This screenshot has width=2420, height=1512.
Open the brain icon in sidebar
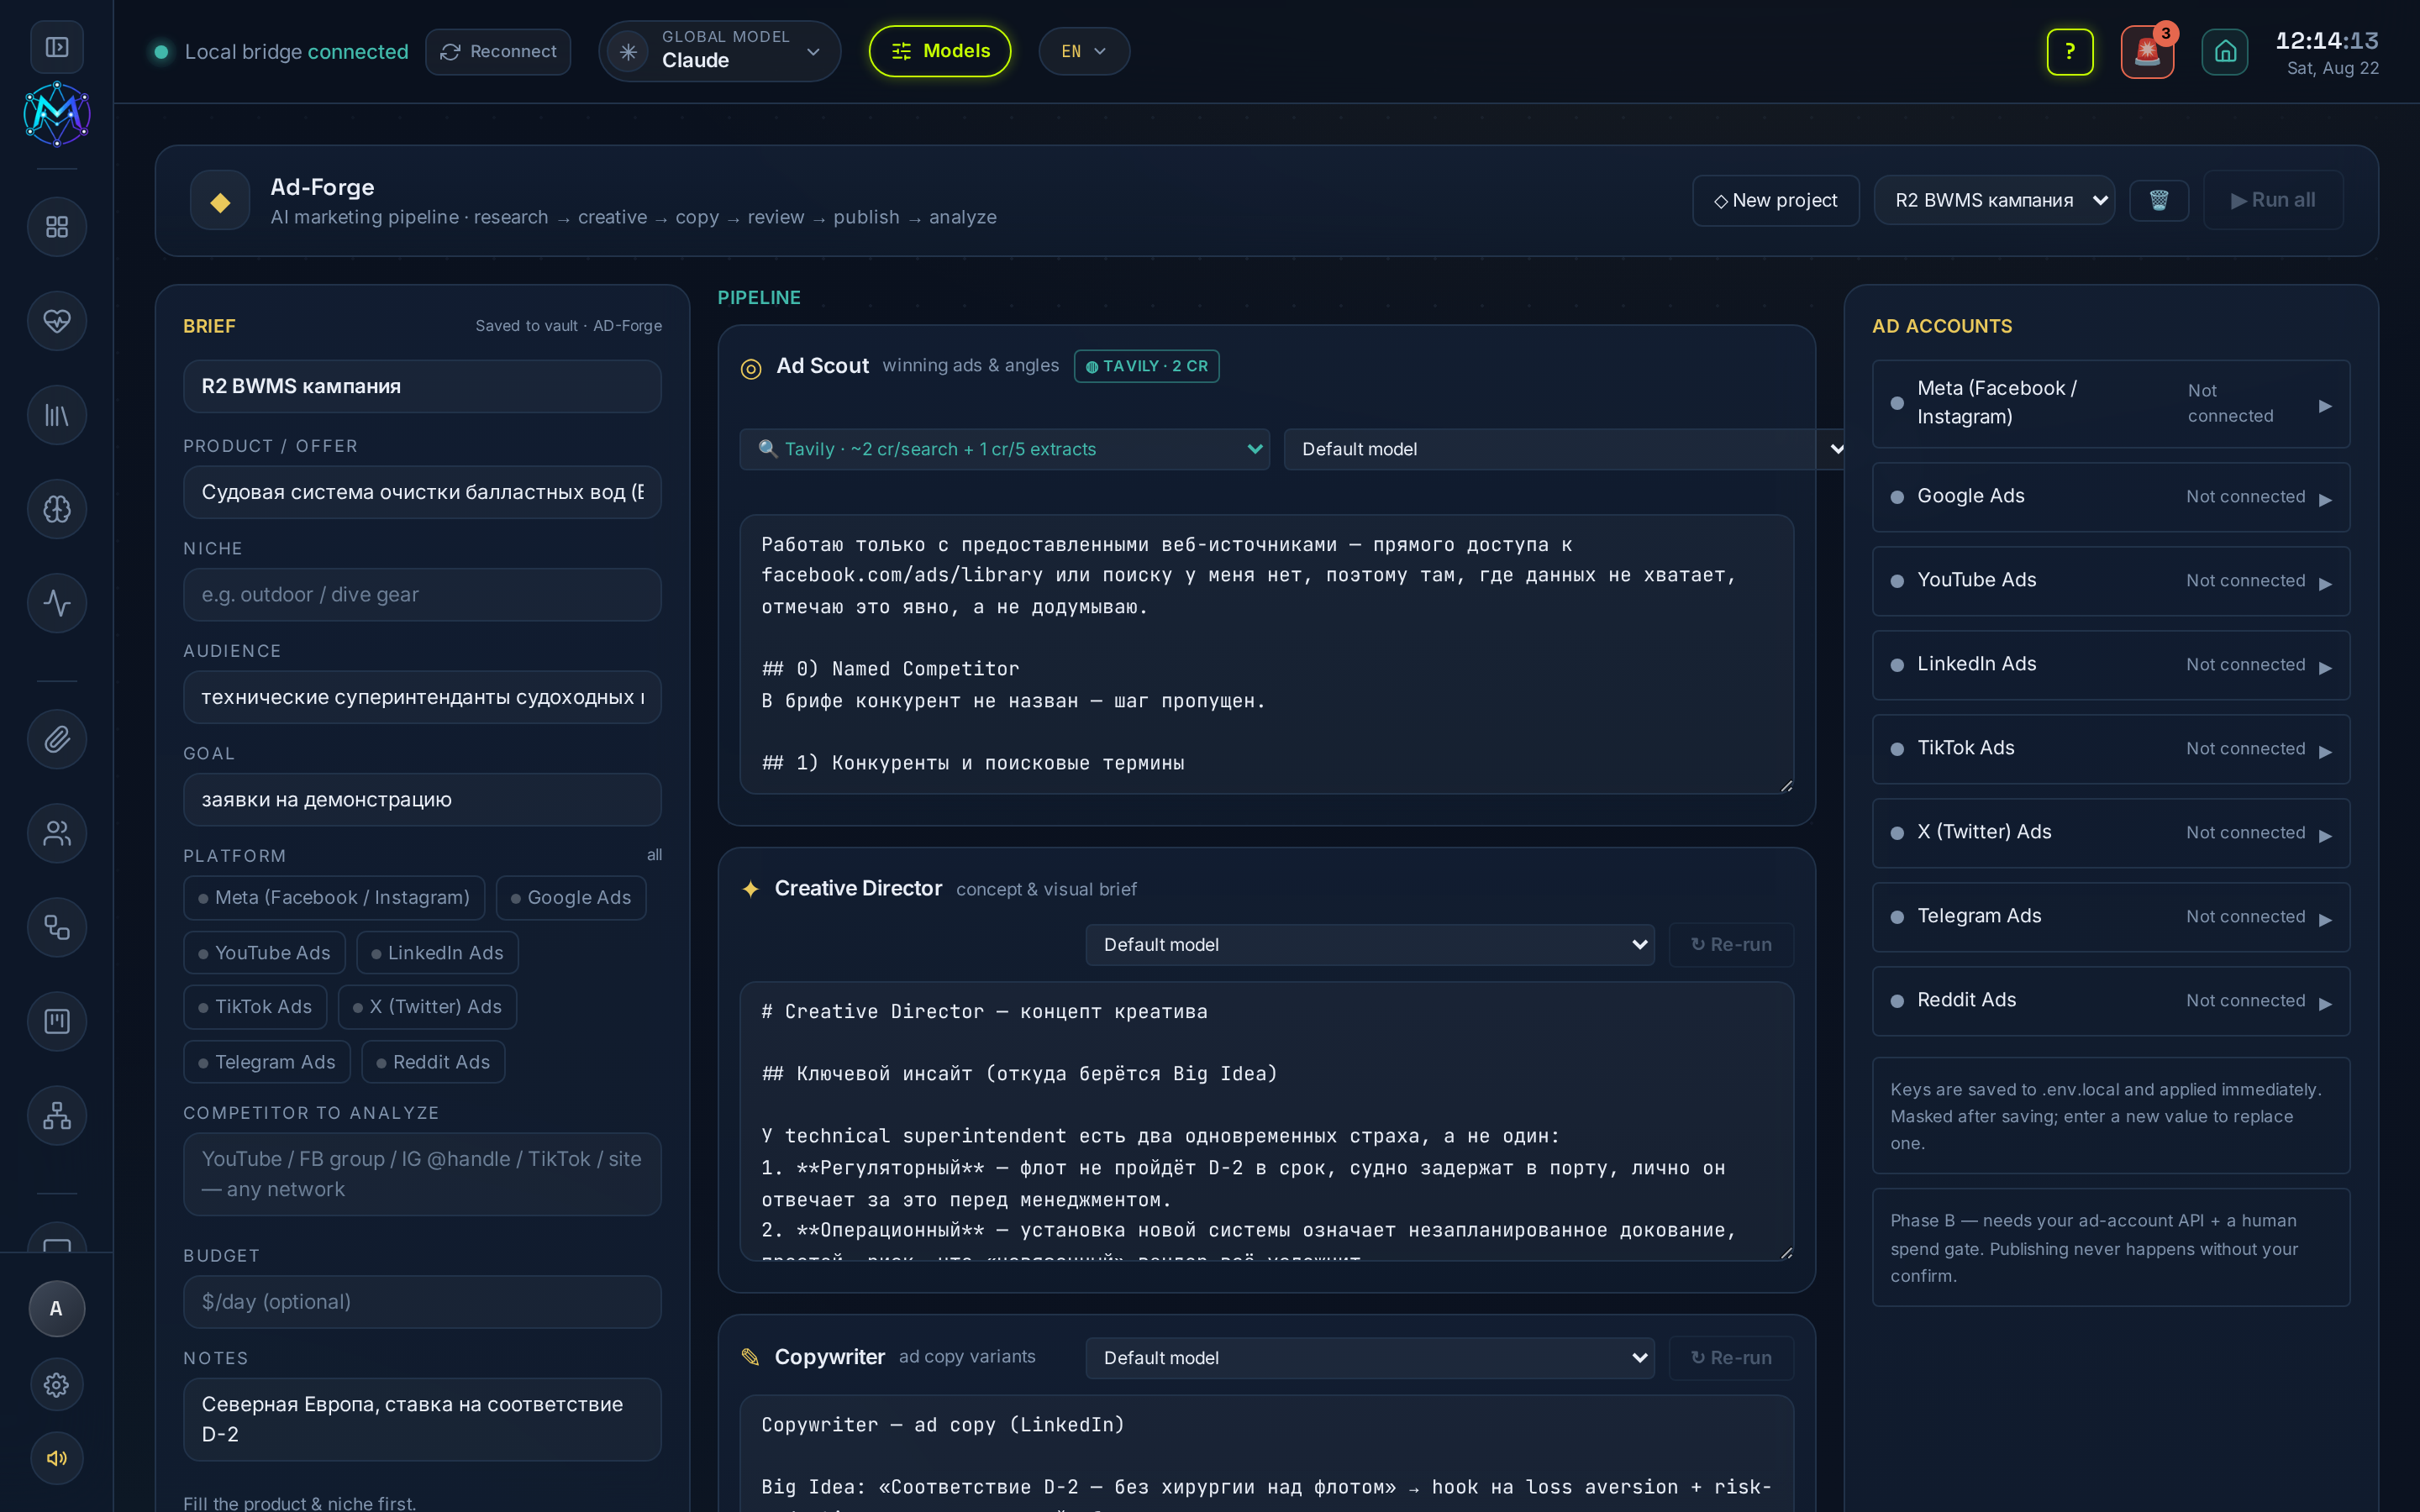tap(57, 509)
